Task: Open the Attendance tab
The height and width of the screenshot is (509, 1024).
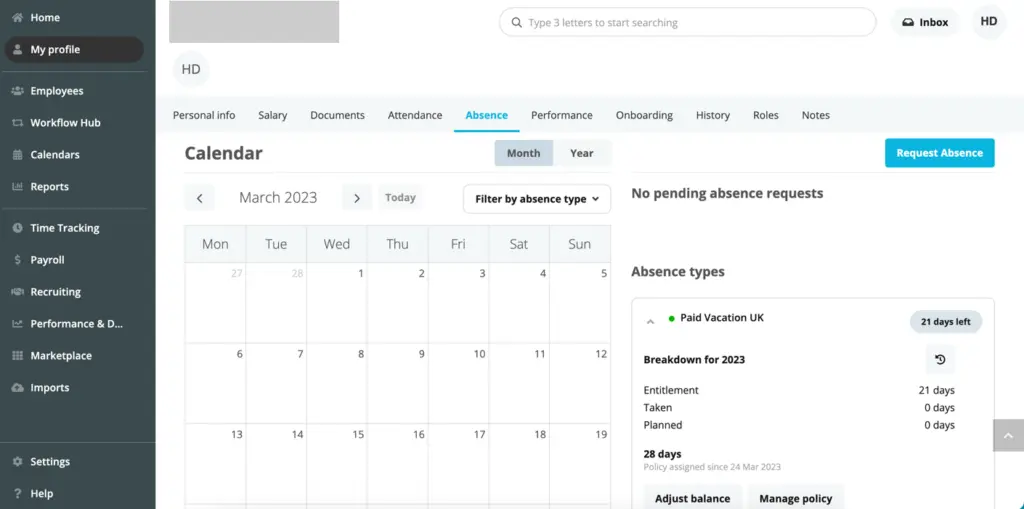Action: (x=415, y=115)
